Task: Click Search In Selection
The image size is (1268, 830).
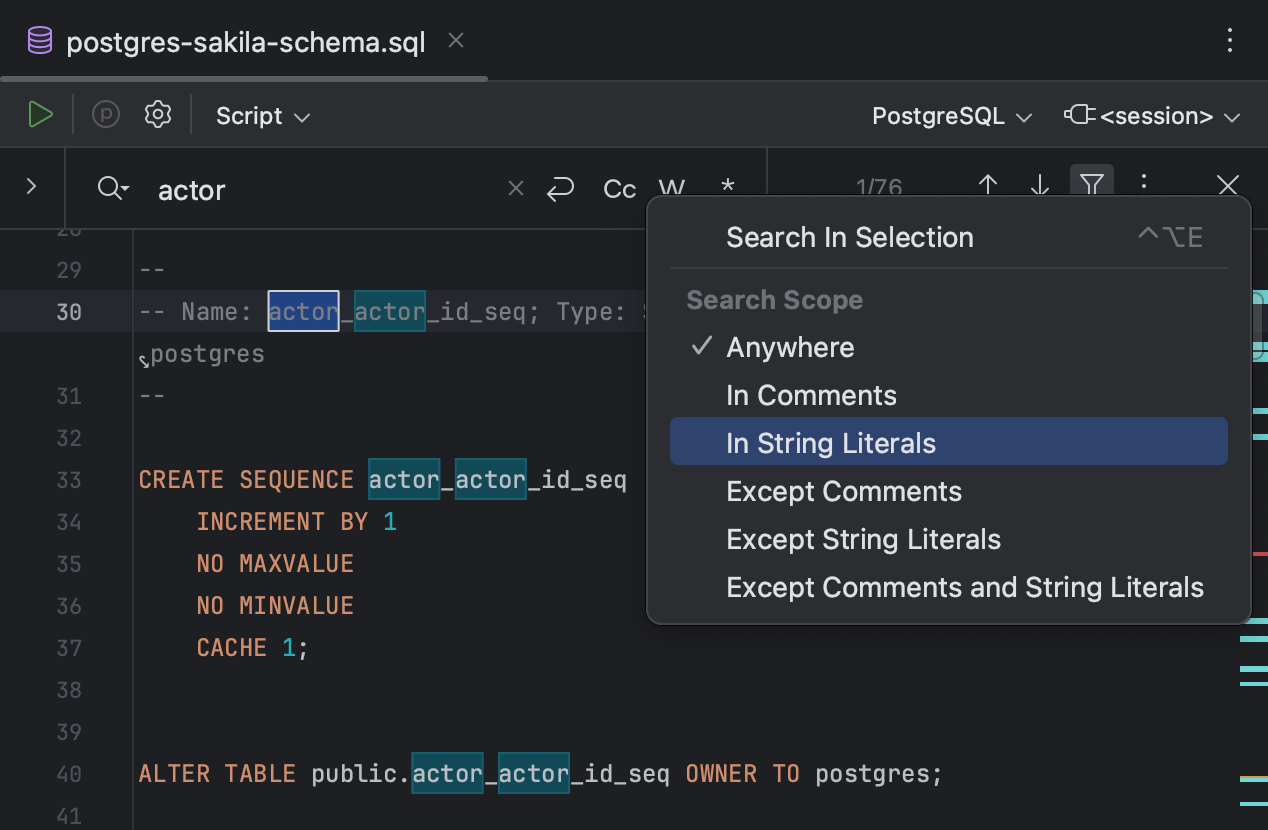Action: 849,237
